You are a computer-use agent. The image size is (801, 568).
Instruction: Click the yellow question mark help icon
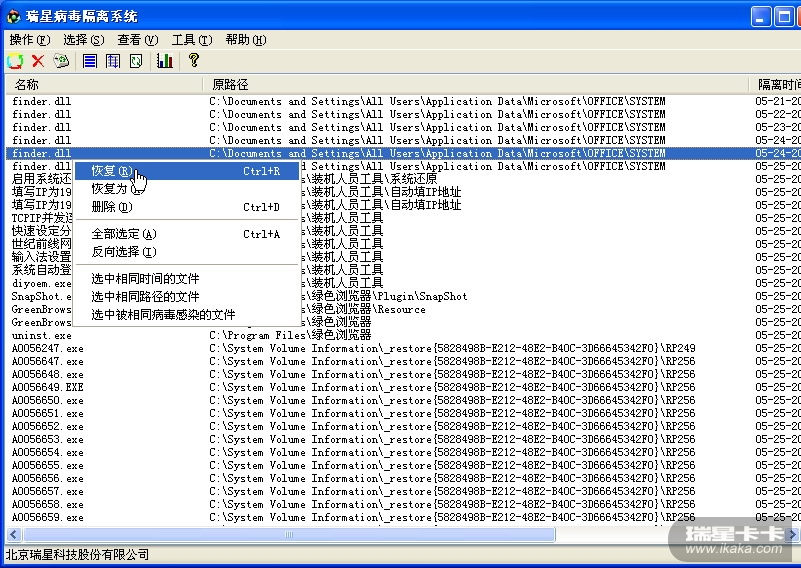193,60
